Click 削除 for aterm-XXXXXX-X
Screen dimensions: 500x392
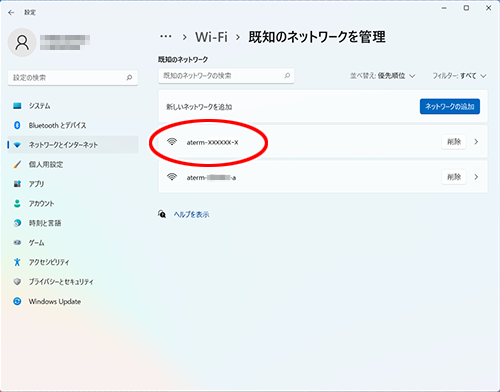[x=454, y=142]
